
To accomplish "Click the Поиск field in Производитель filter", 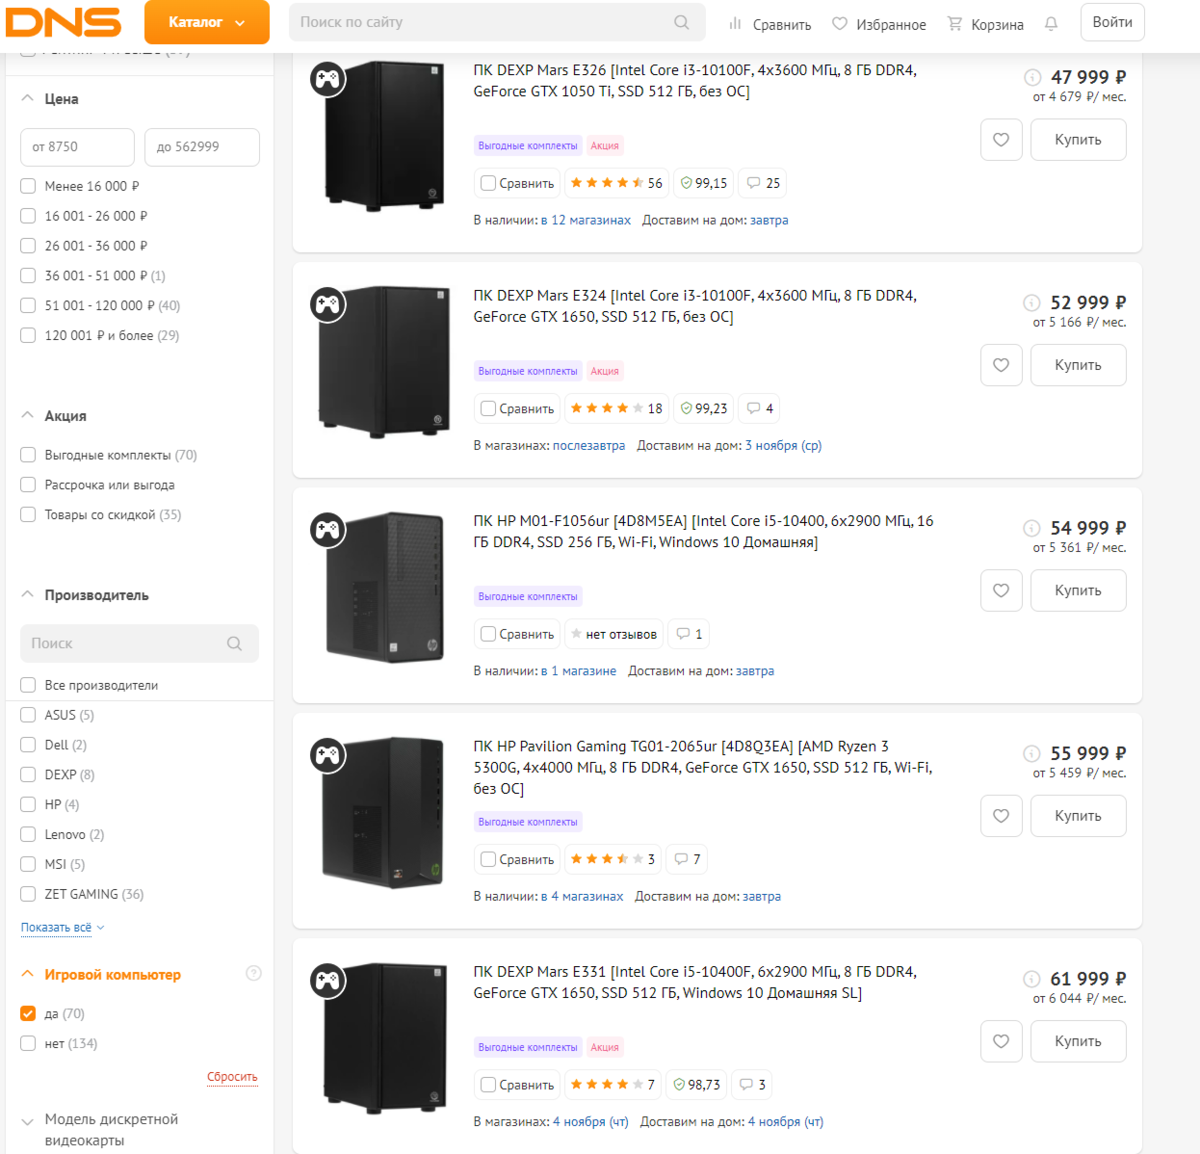I will (x=139, y=643).
